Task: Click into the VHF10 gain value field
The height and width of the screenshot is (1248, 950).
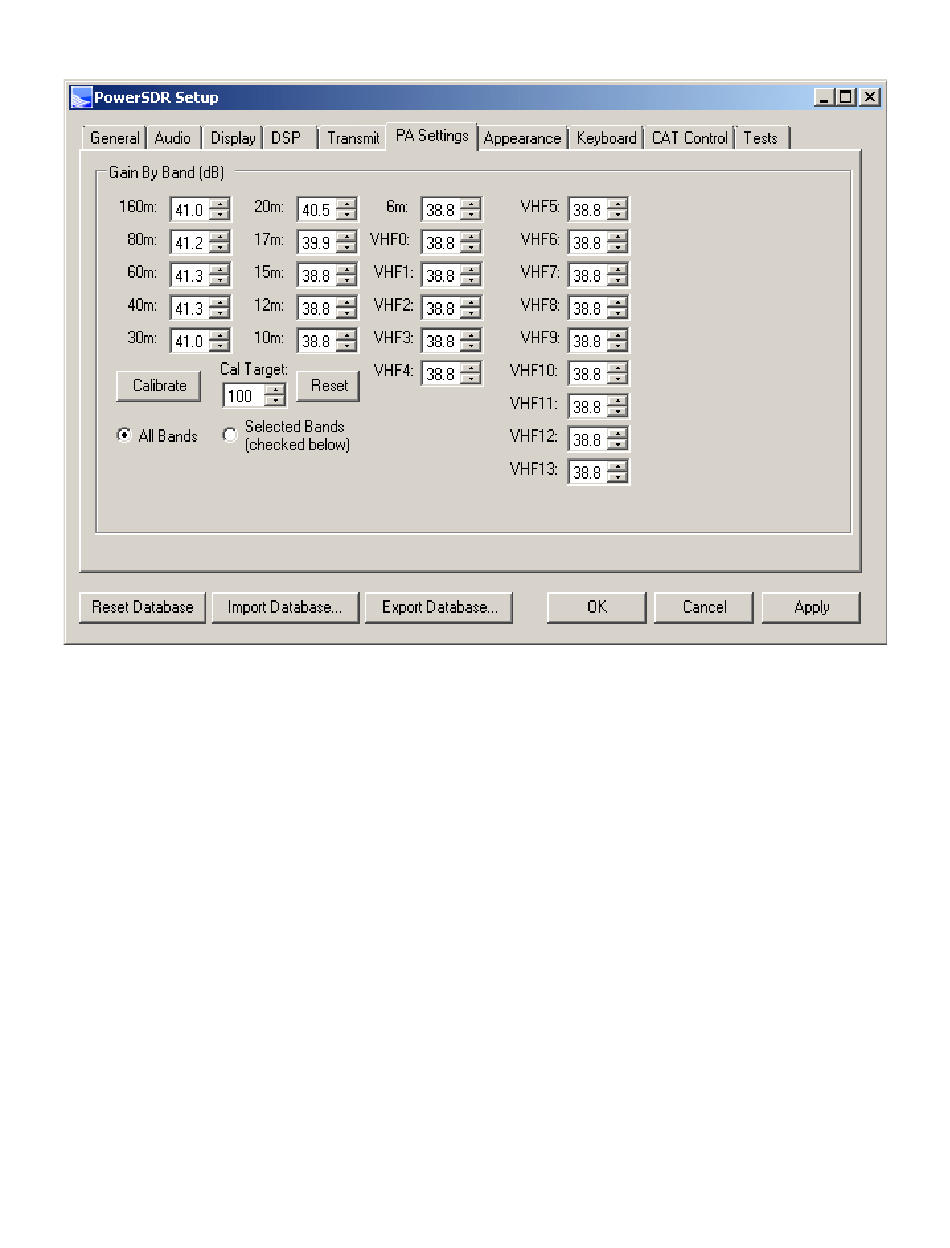Action: click(x=589, y=374)
